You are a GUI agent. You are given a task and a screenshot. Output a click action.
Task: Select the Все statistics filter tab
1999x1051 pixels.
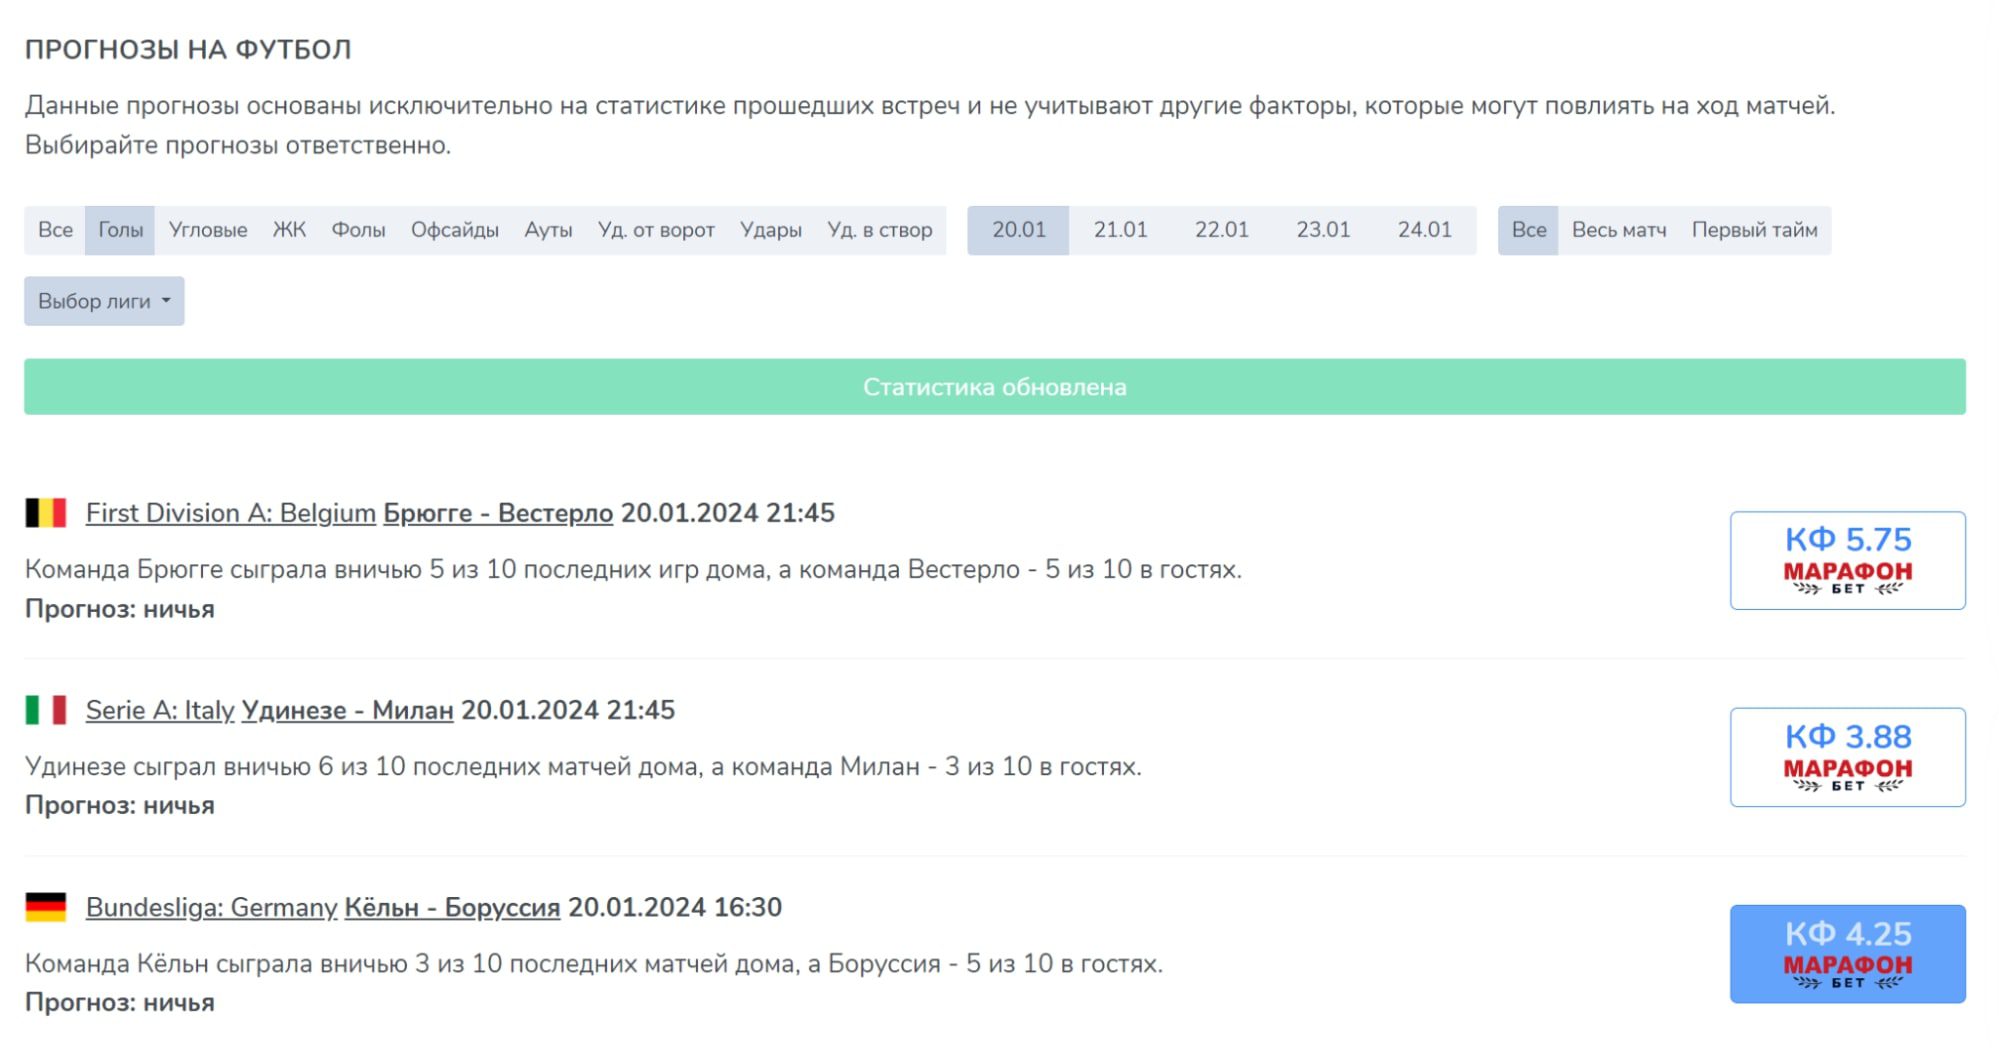pos(55,230)
